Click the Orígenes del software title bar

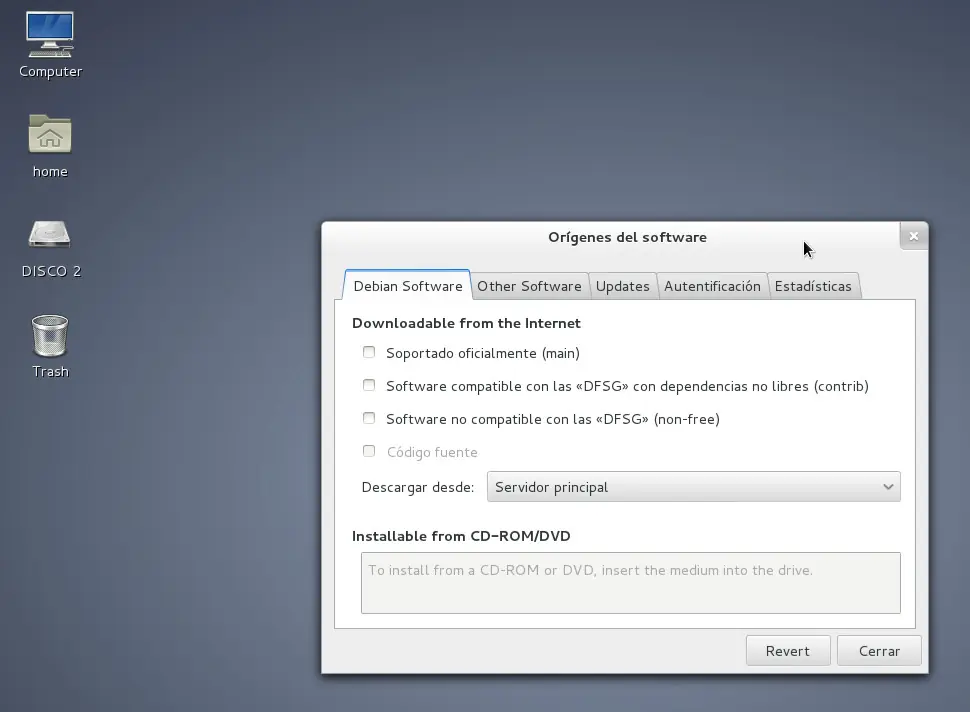[627, 238]
